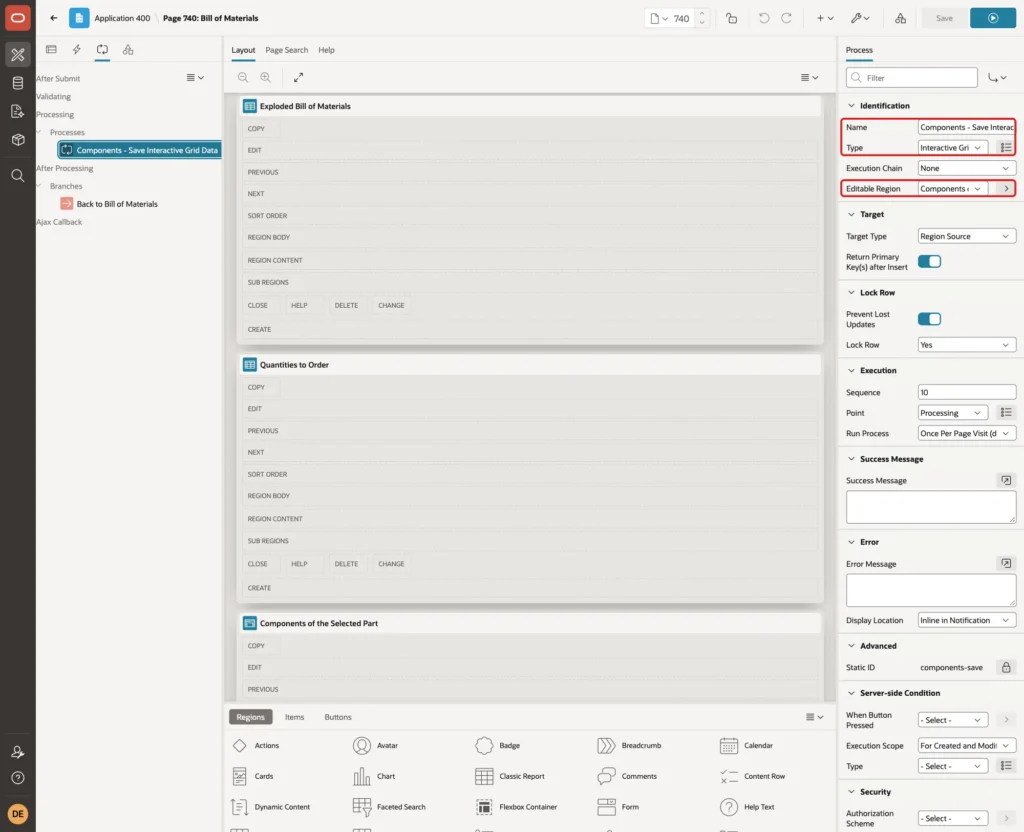Click the Undo icon
1024x832 pixels.
tap(763, 18)
